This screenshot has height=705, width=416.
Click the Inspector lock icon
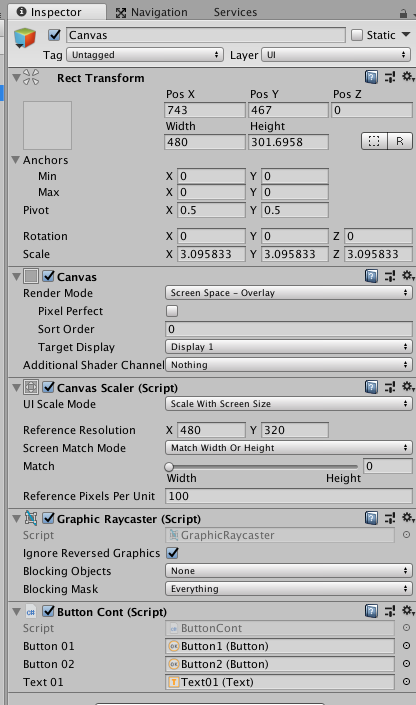[x=403, y=13]
